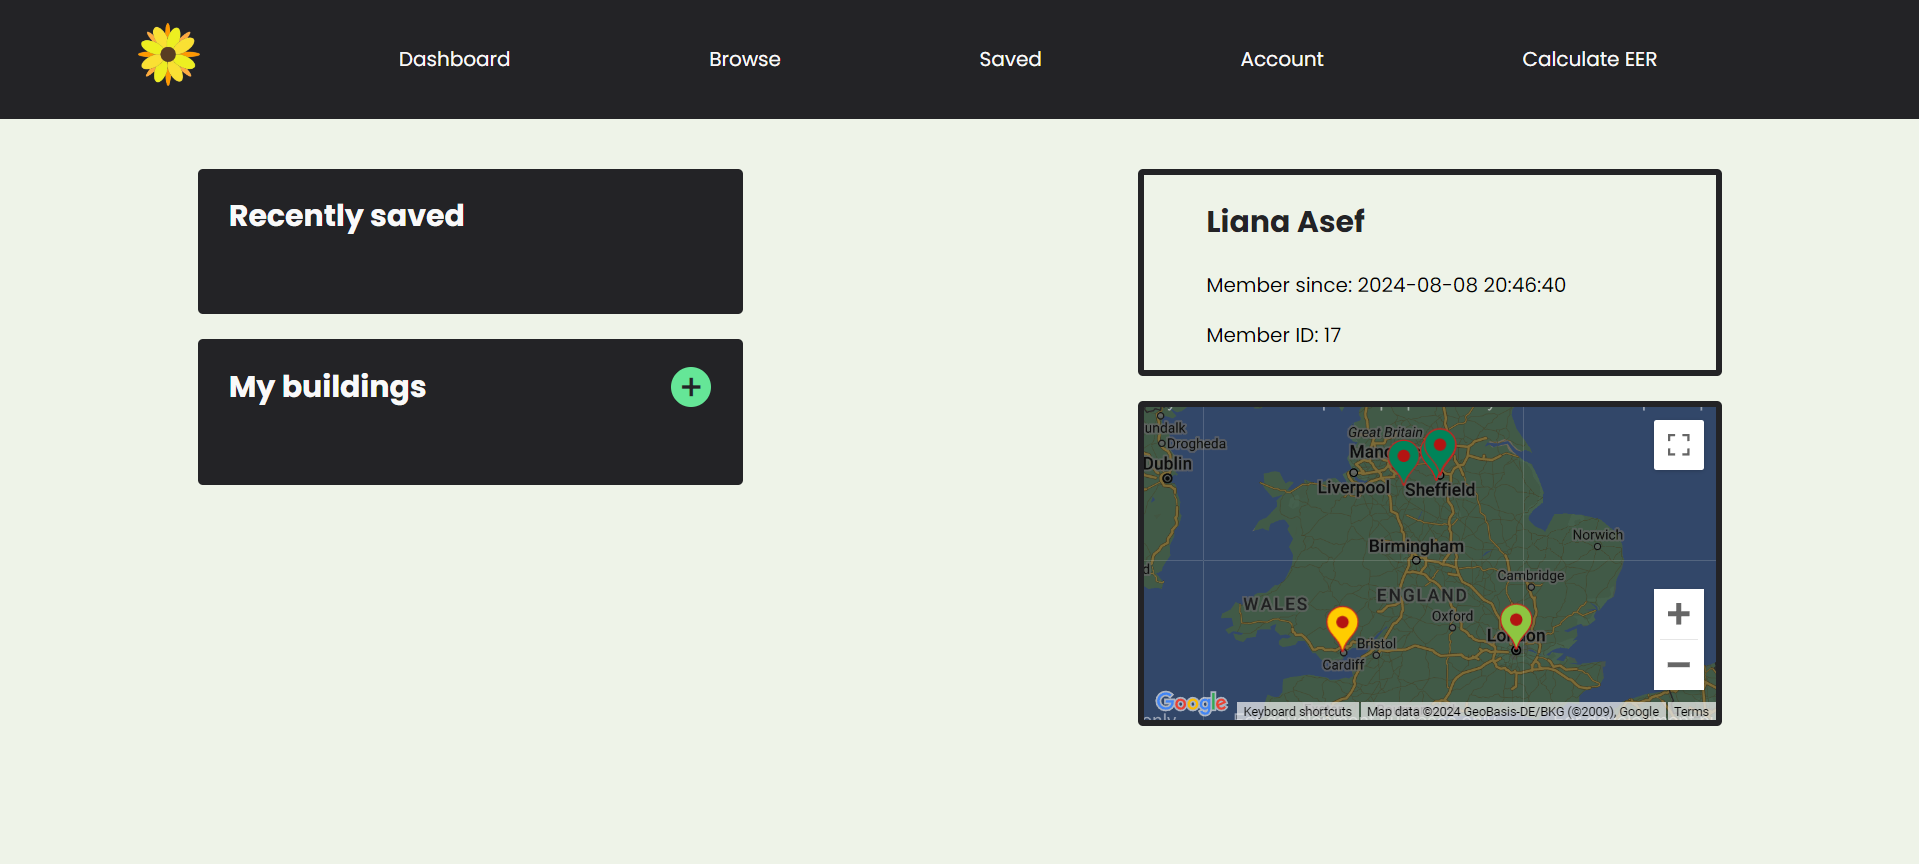Click the Dublin label on the map
1919x864 pixels.
(x=1168, y=463)
